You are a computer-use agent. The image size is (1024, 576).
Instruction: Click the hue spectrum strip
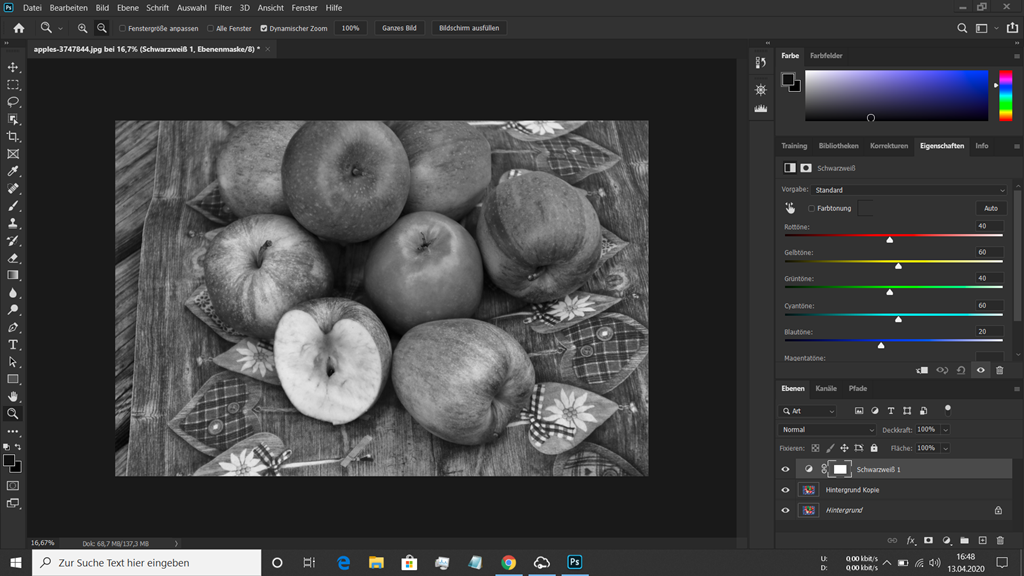point(1006,95)
